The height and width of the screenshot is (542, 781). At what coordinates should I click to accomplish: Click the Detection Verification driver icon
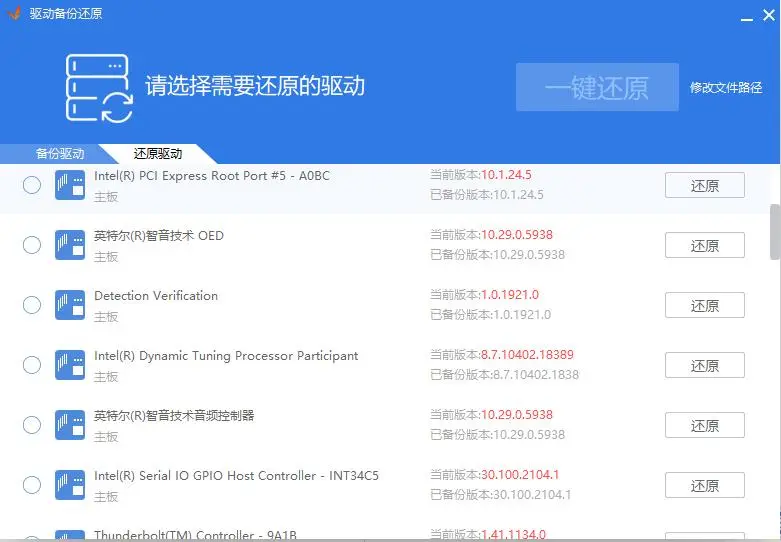tap(70, 306)
